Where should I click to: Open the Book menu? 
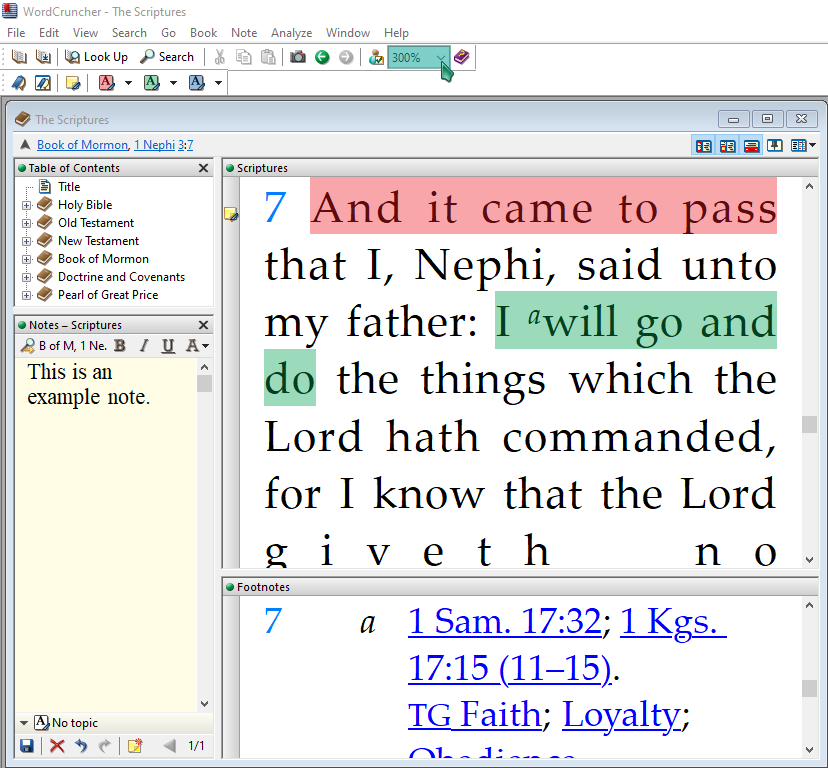pos(203,33)
